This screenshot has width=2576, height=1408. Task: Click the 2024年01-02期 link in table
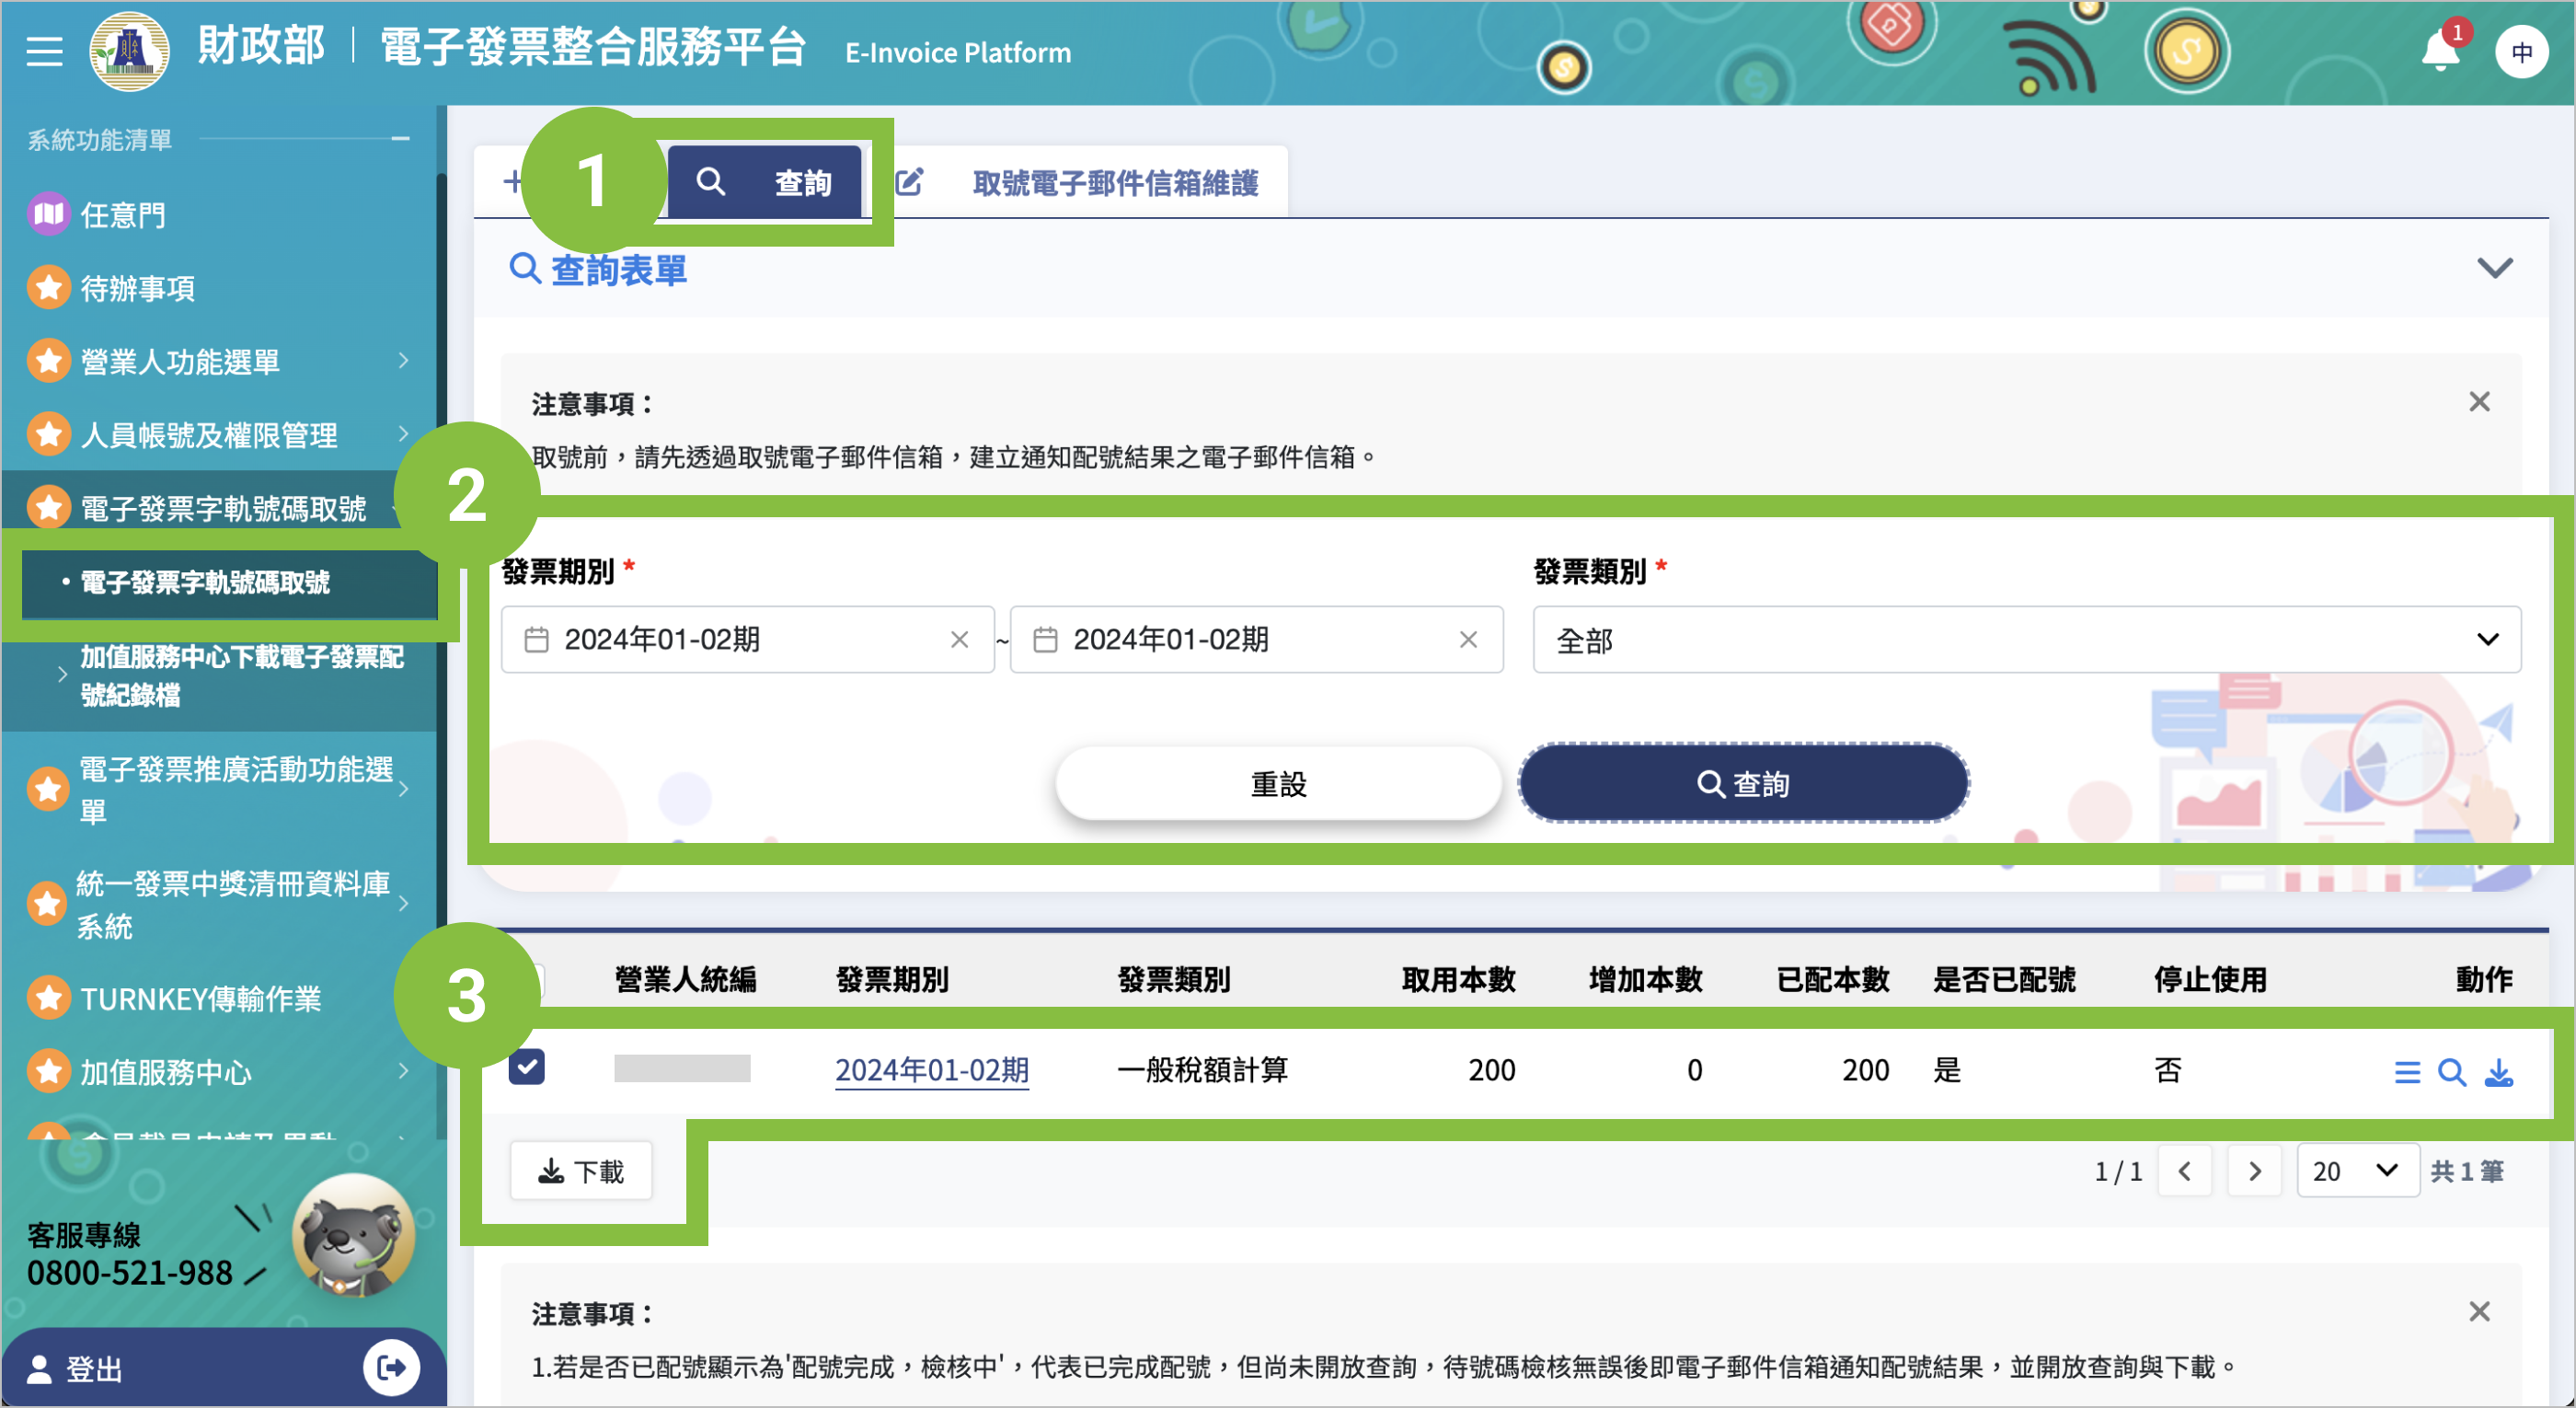click(x=931, y=1070)
